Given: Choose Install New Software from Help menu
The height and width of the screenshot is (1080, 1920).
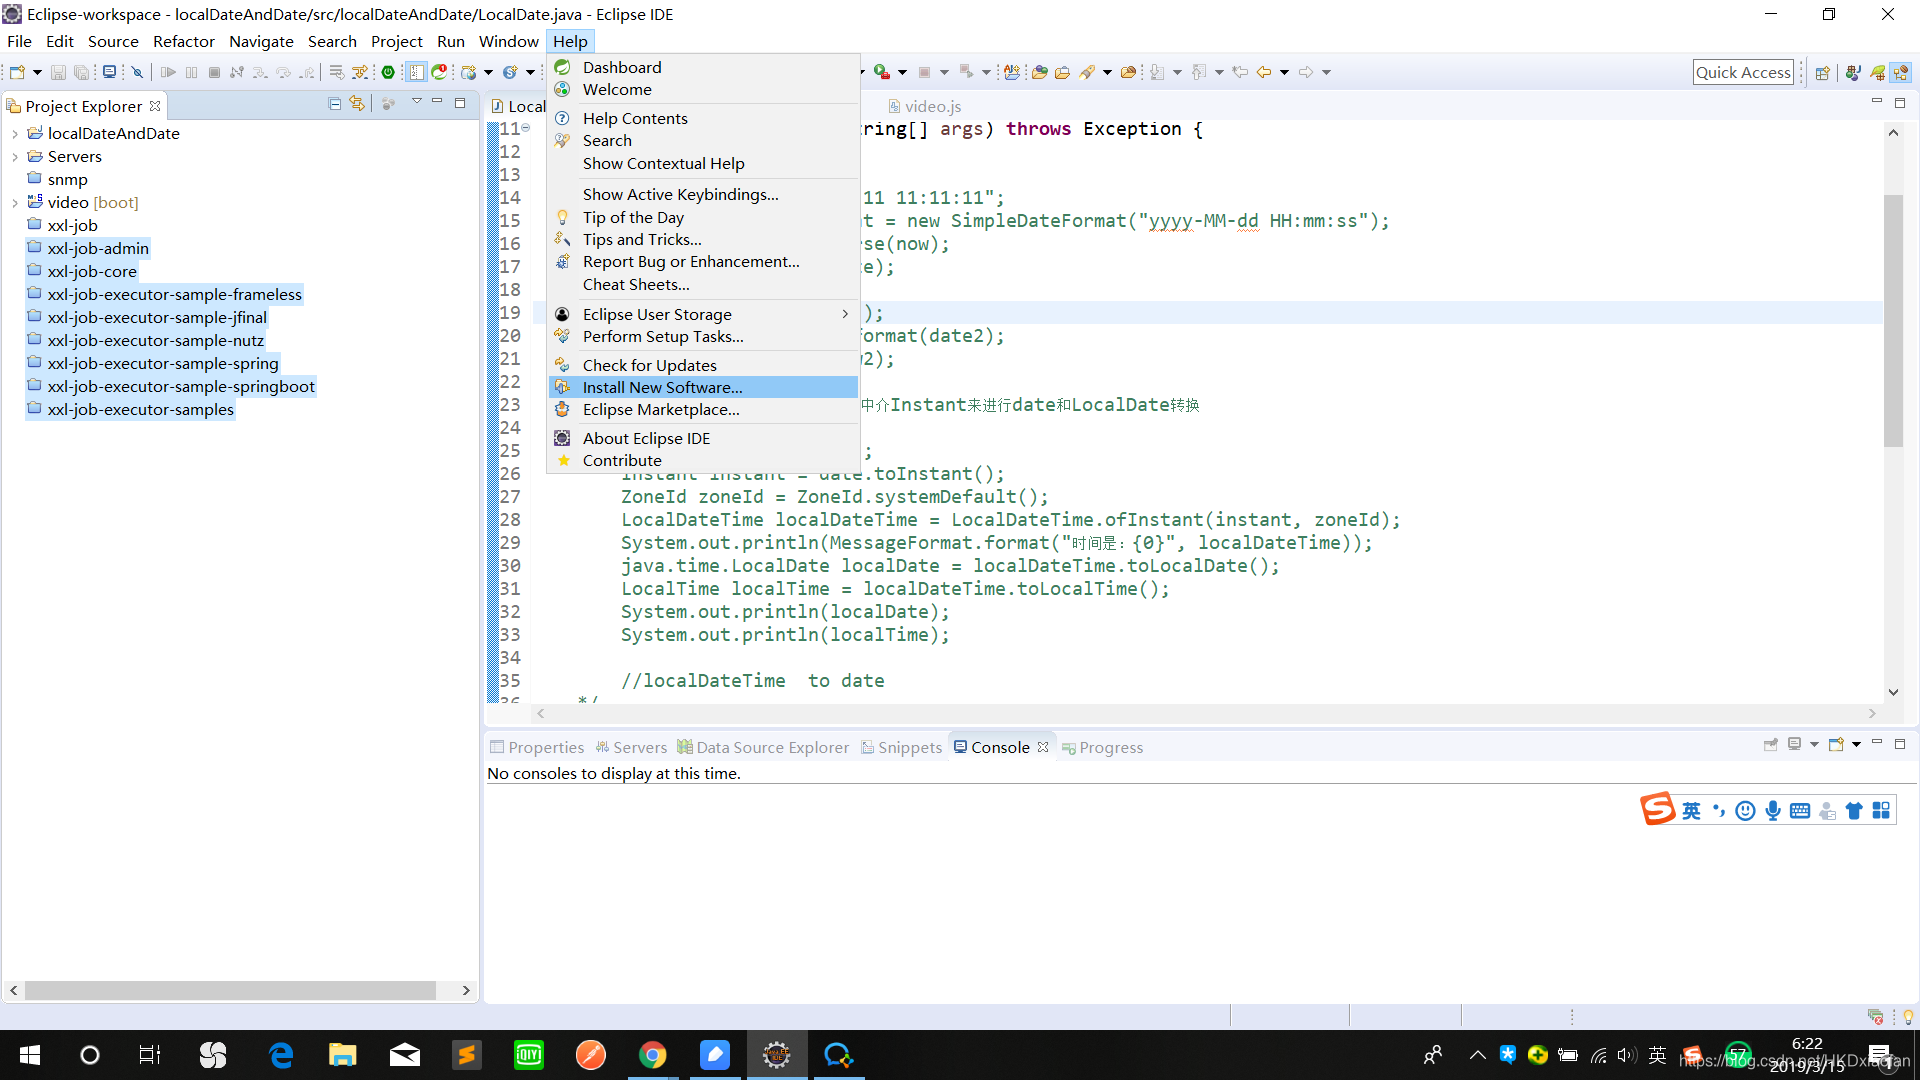Looking at the screenshot, I should pos(704,388).
